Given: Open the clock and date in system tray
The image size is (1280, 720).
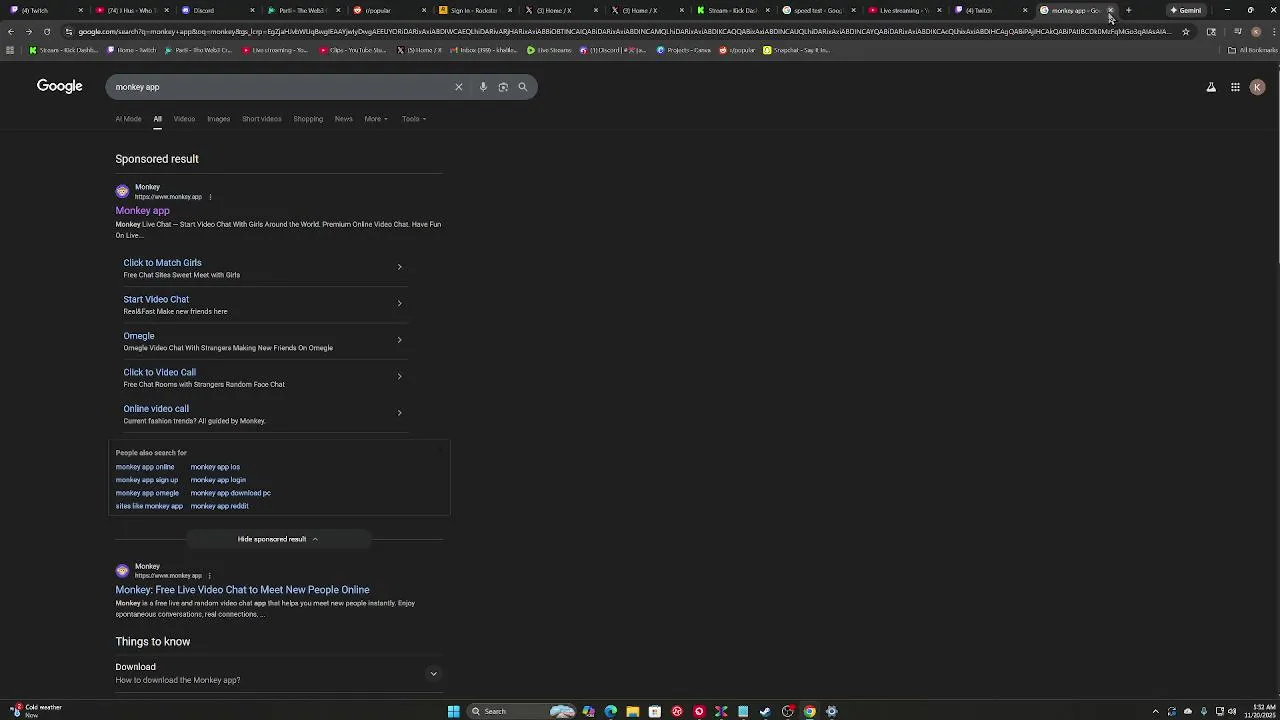Looking at the screenshot, I should (x=1260, y=711).
